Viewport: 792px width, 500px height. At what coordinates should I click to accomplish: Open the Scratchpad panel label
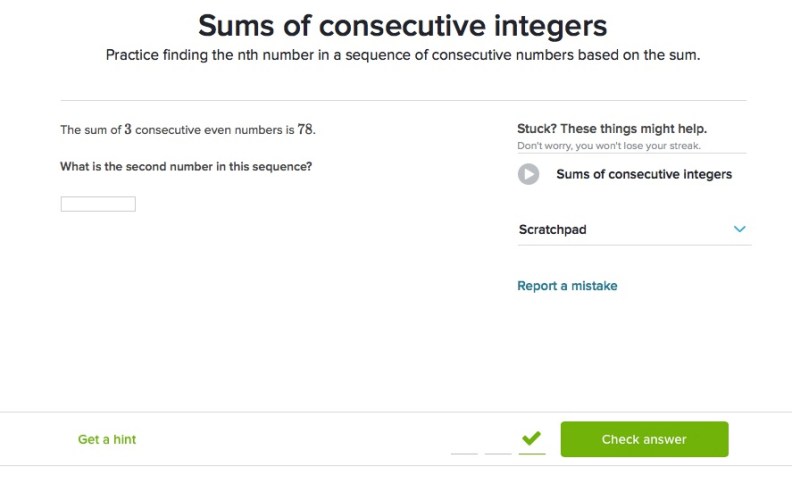[552, 230]
